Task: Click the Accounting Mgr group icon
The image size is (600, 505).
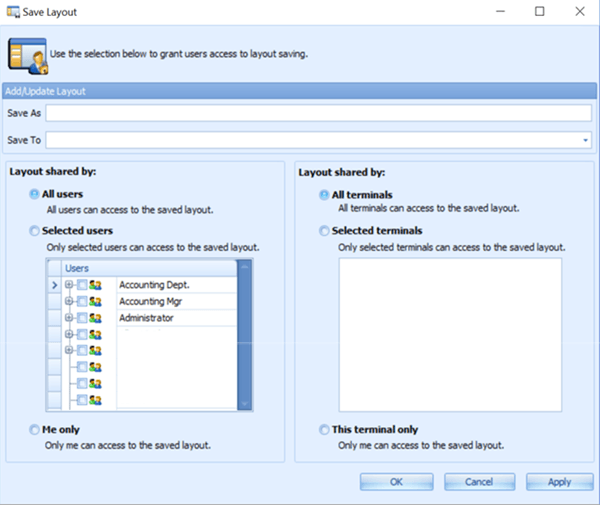Action: tap(95, 302)
